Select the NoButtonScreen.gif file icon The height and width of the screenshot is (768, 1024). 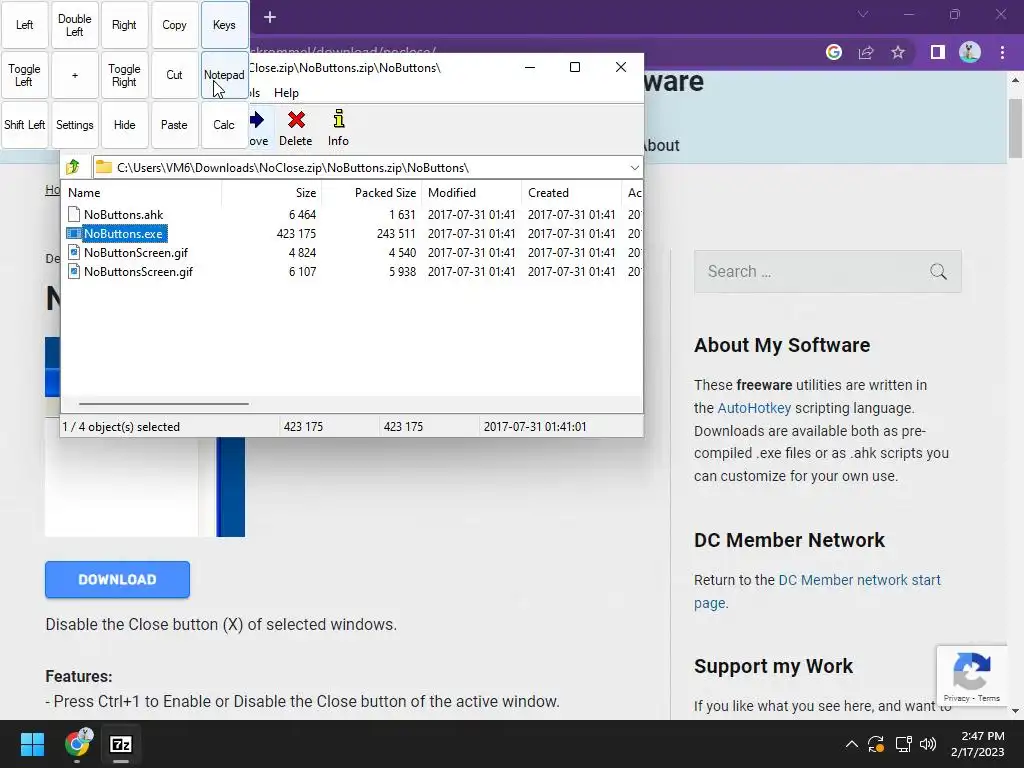coord(74,252)
